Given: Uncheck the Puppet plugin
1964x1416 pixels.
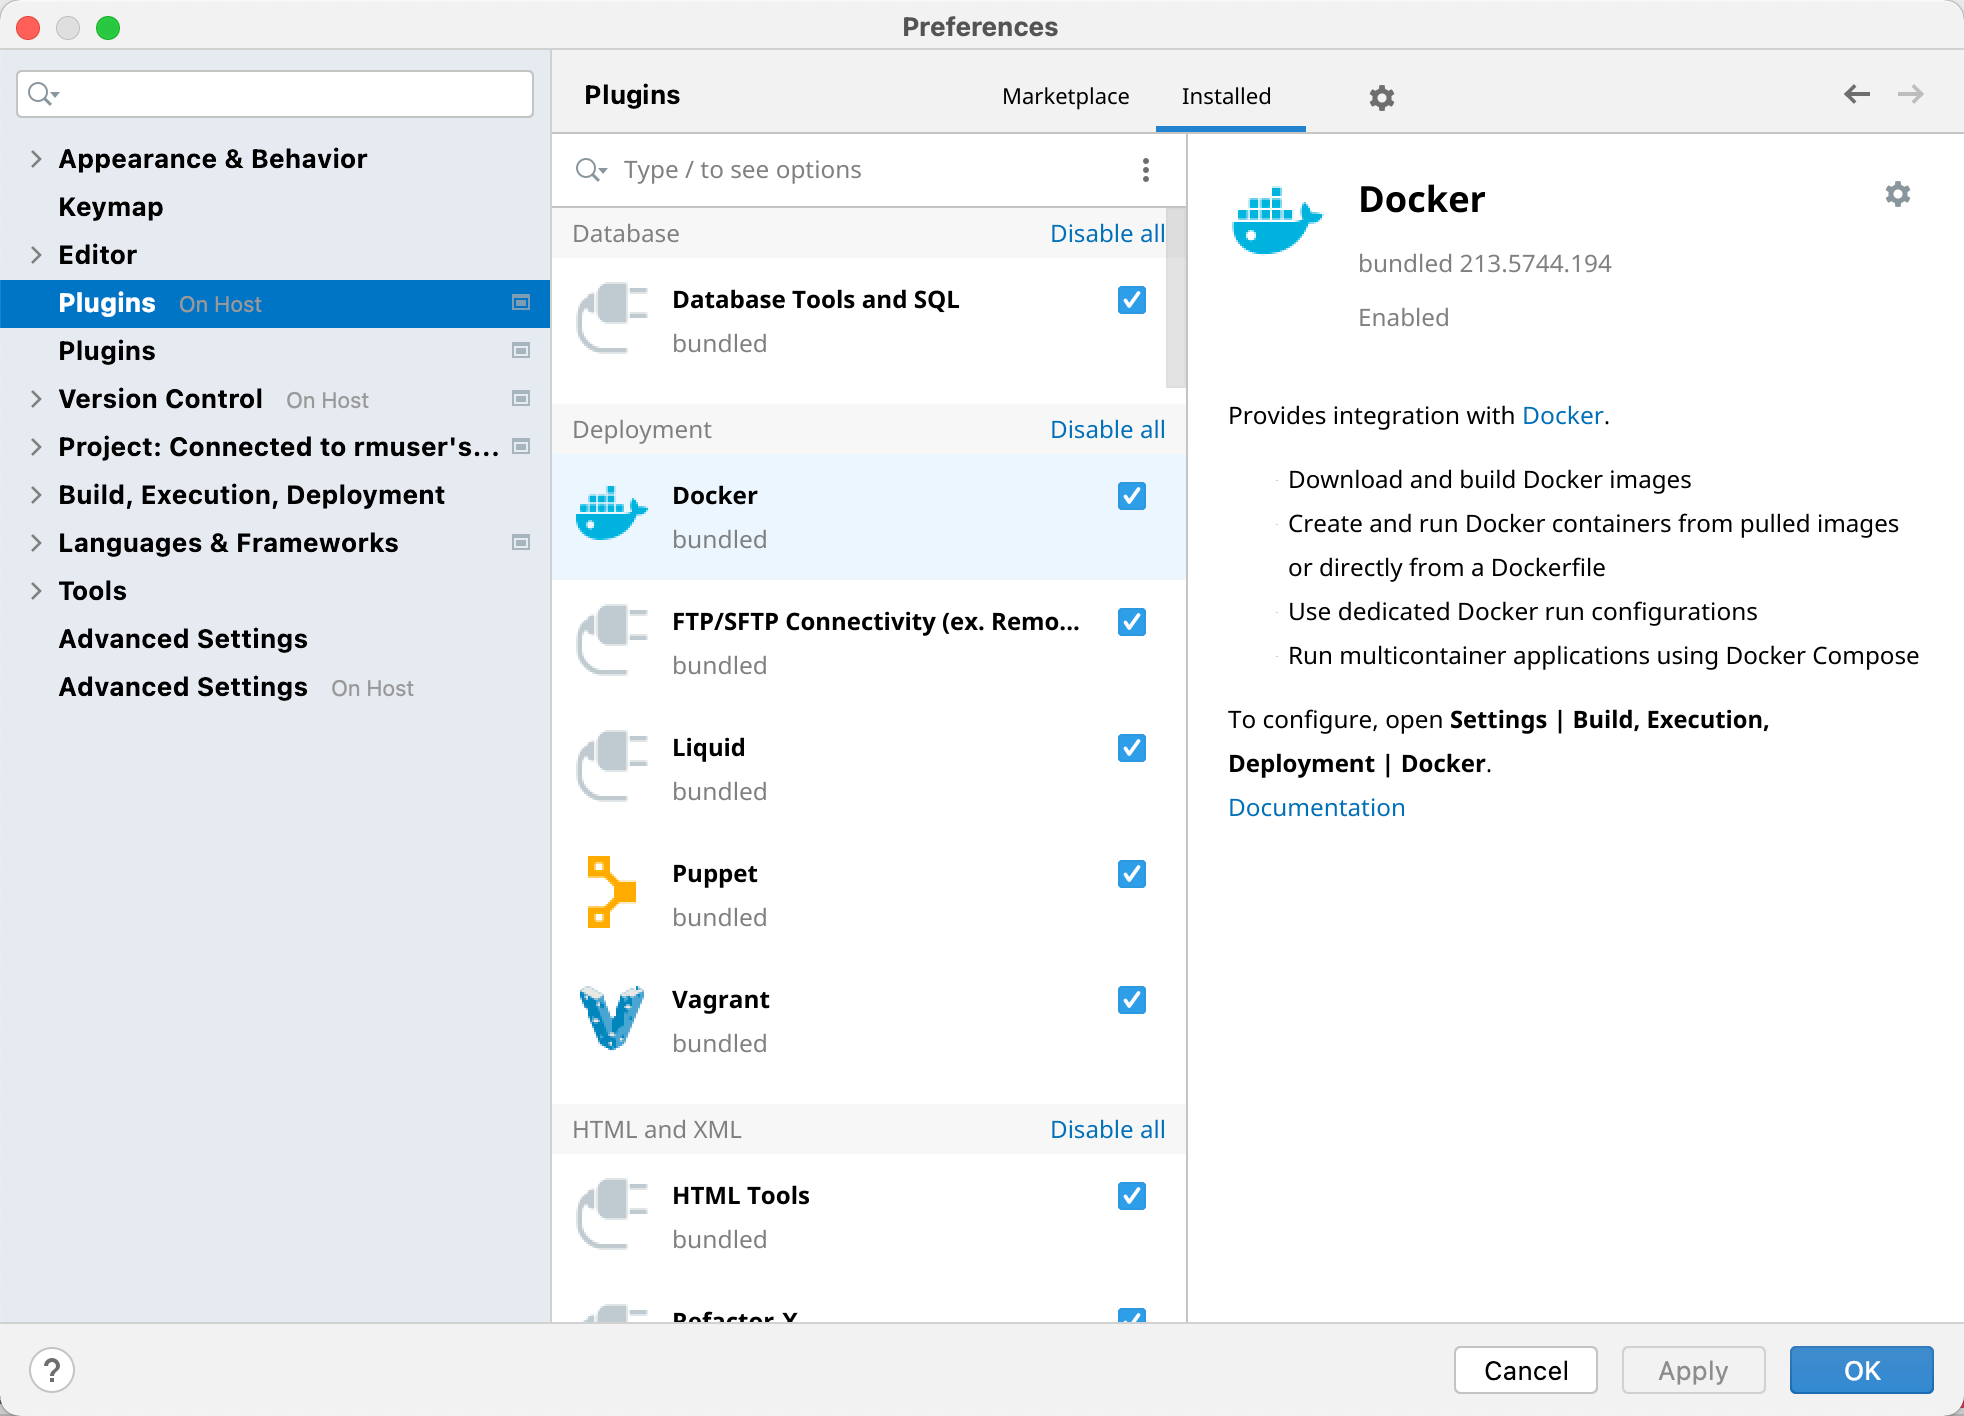Looking at the screenshot, I should pyautogui.click(x=1131, y=874).
